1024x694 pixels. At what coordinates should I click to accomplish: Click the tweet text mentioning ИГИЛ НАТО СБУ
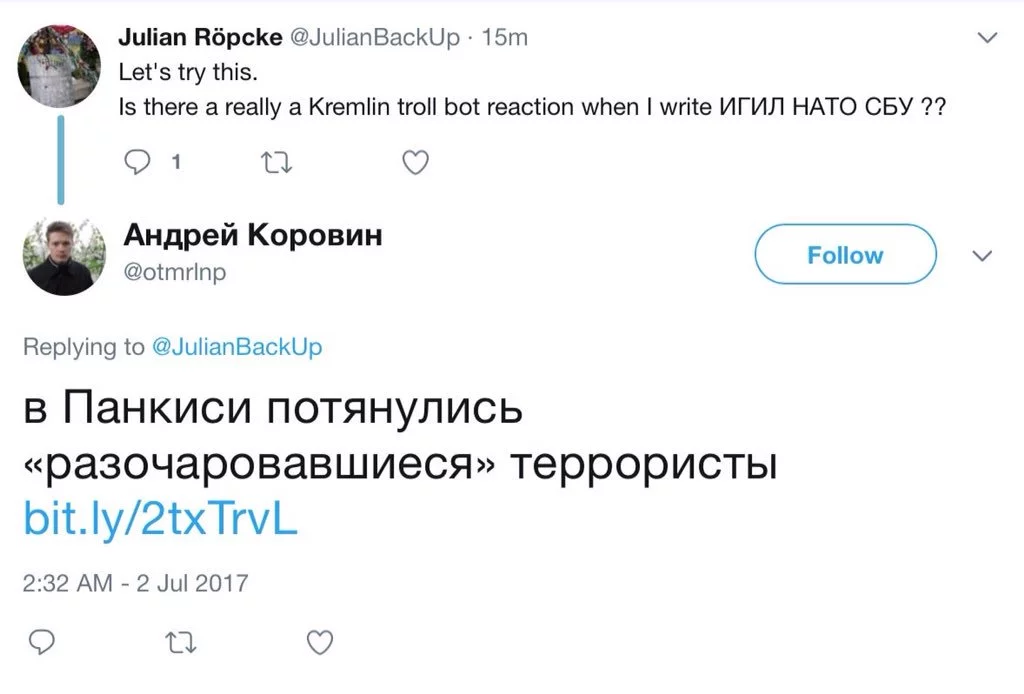point(531,106)
